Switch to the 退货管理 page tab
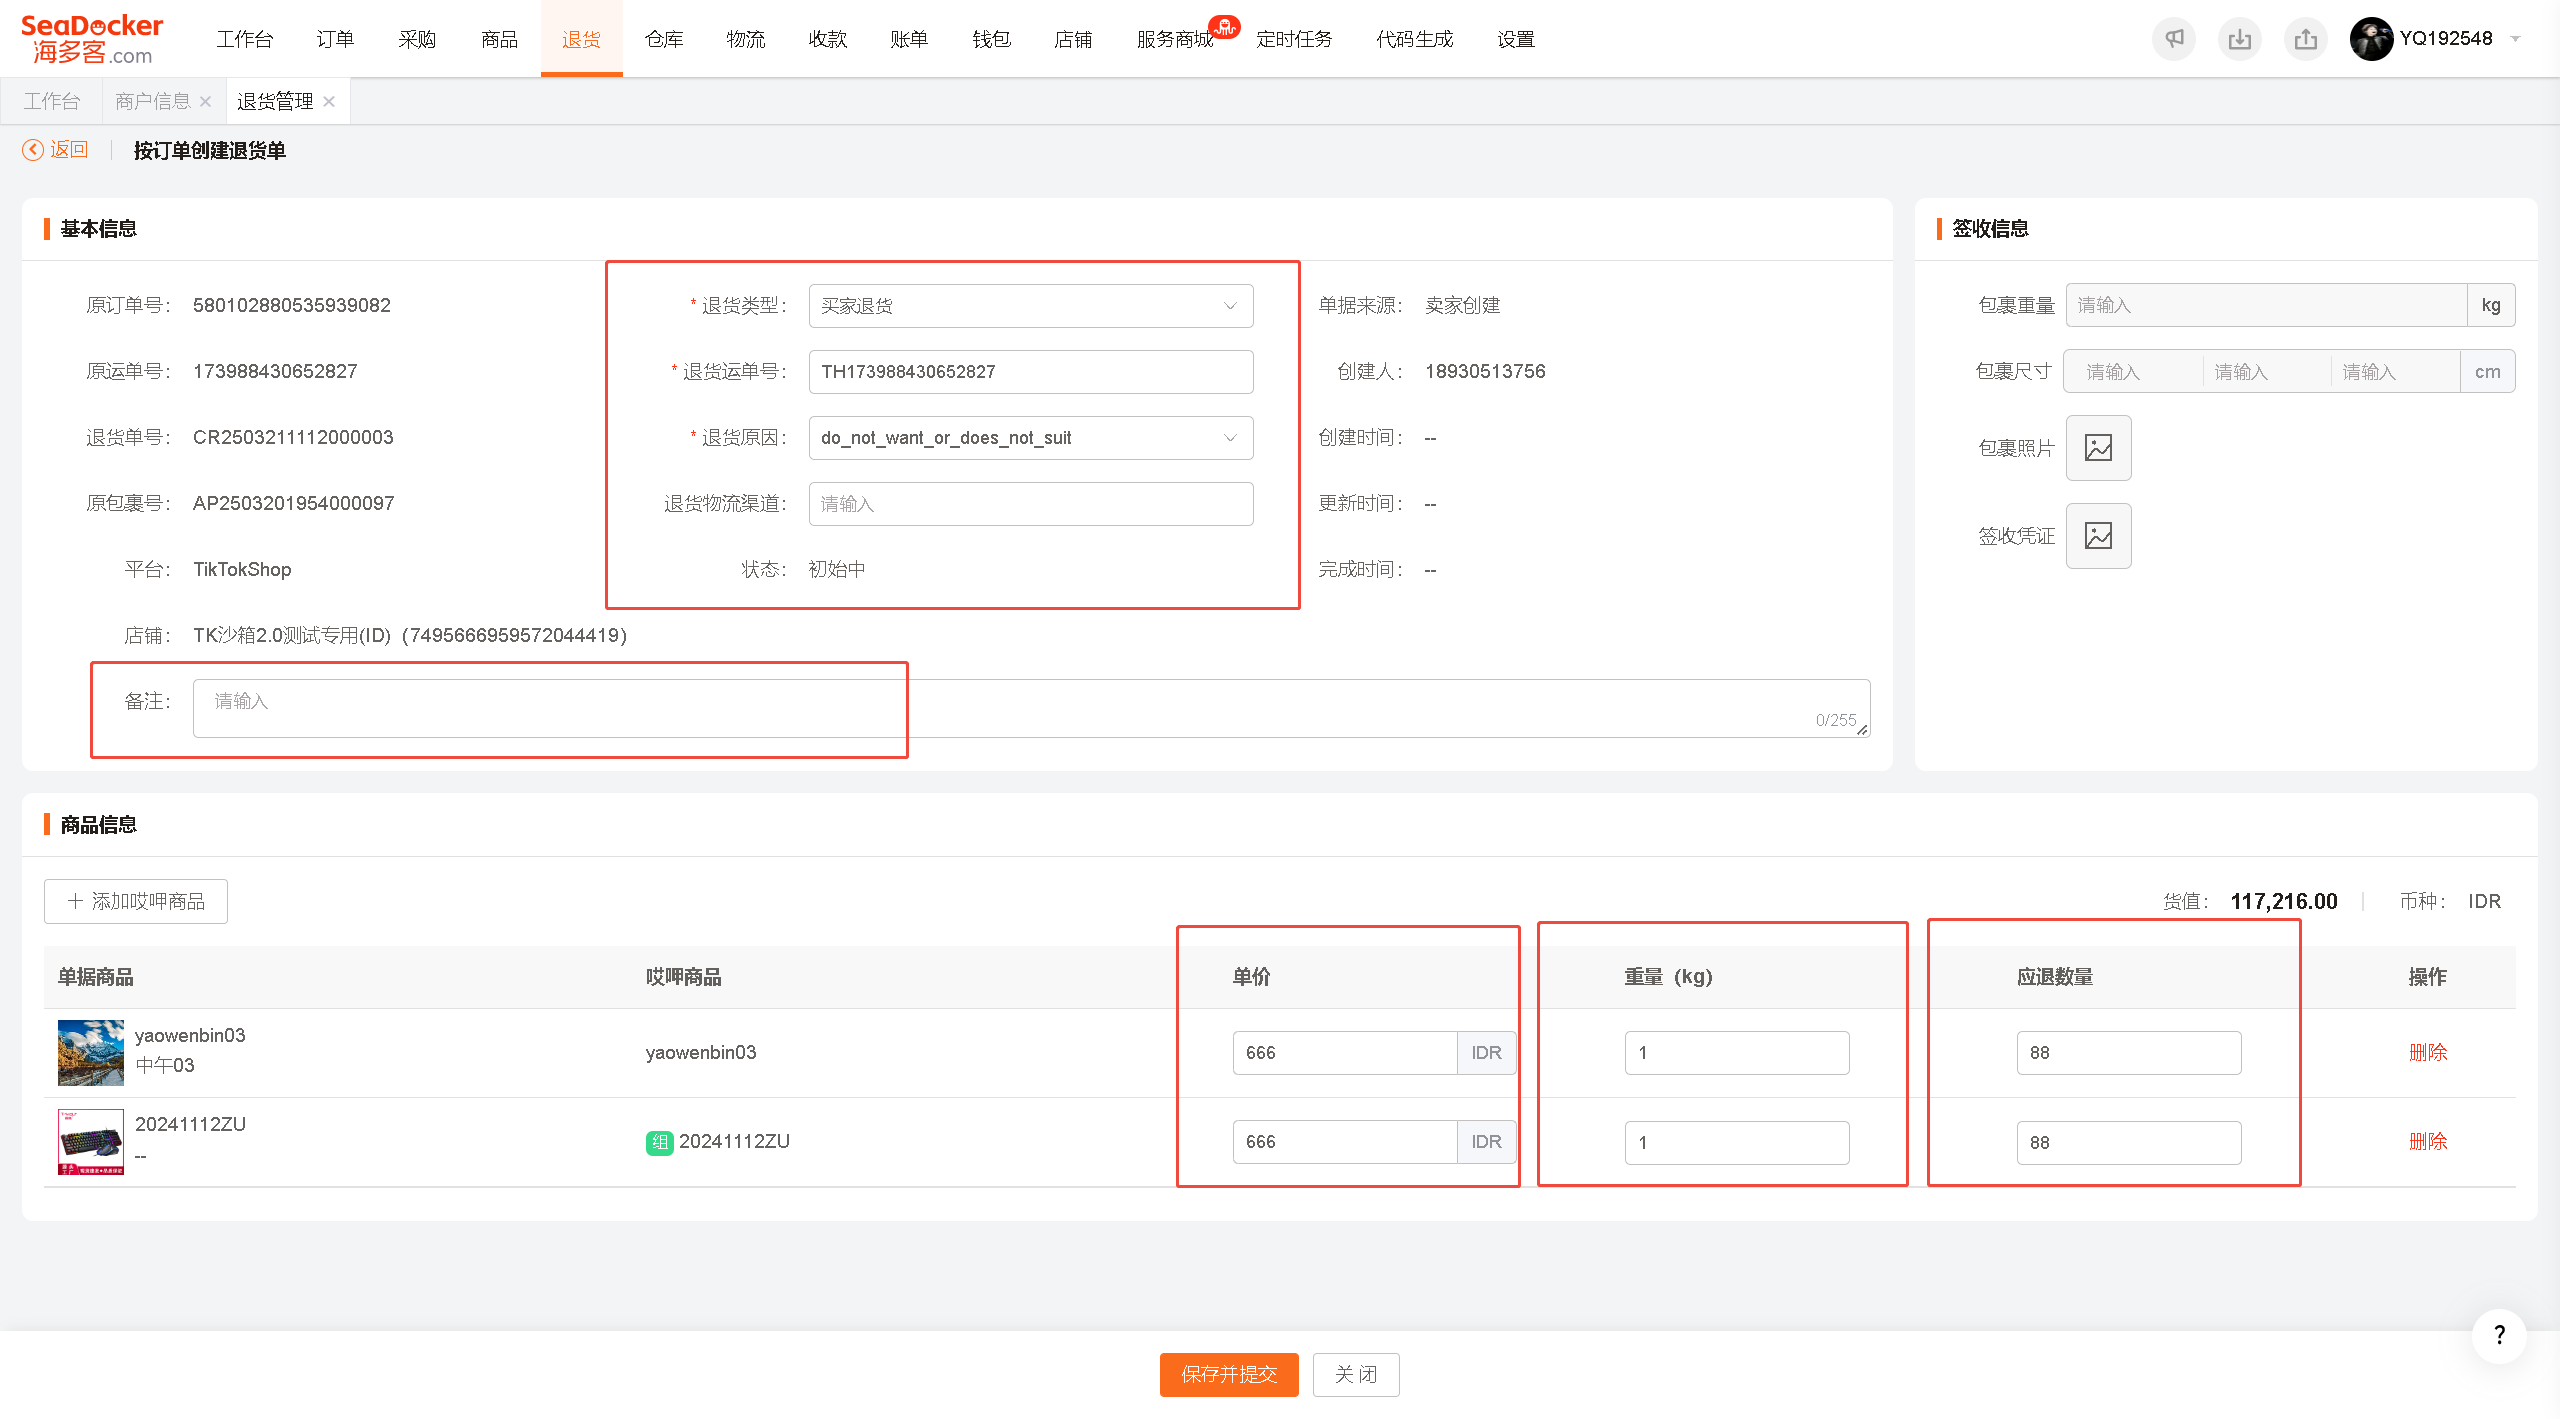The image size is (2560, 1419). pos(275,101)
